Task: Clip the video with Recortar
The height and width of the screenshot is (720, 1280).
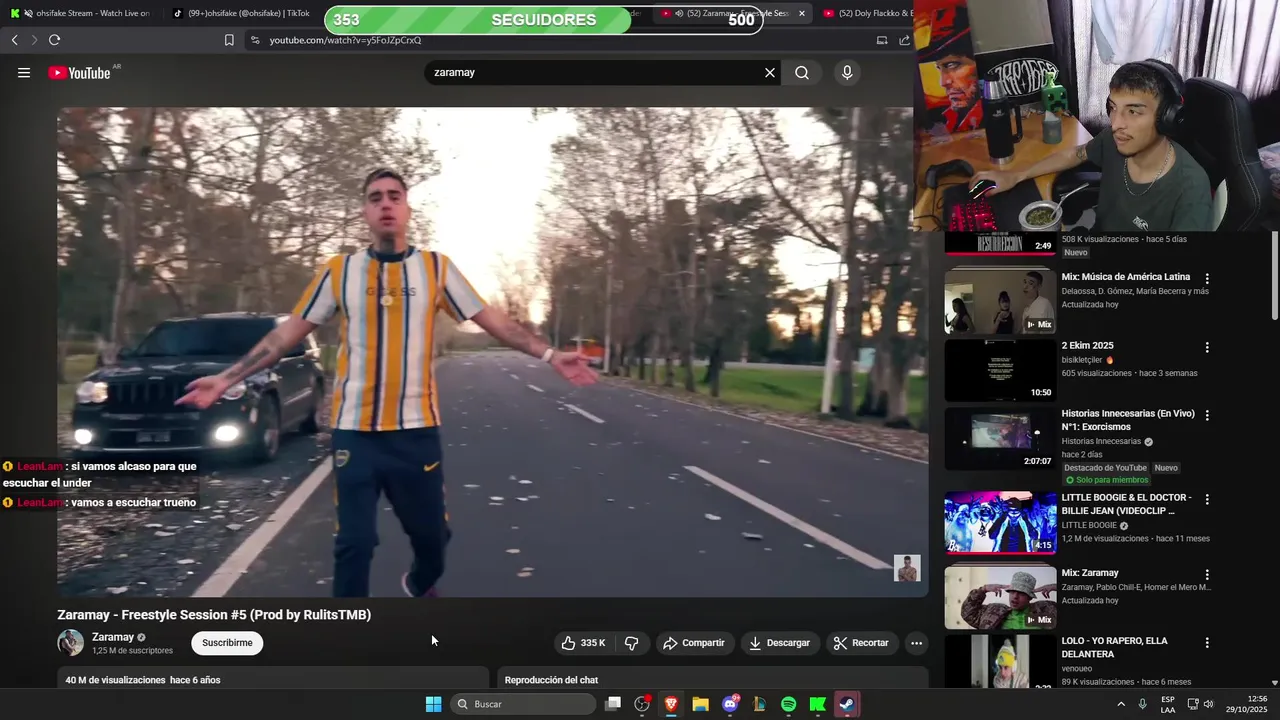Action: click(861, 643)
